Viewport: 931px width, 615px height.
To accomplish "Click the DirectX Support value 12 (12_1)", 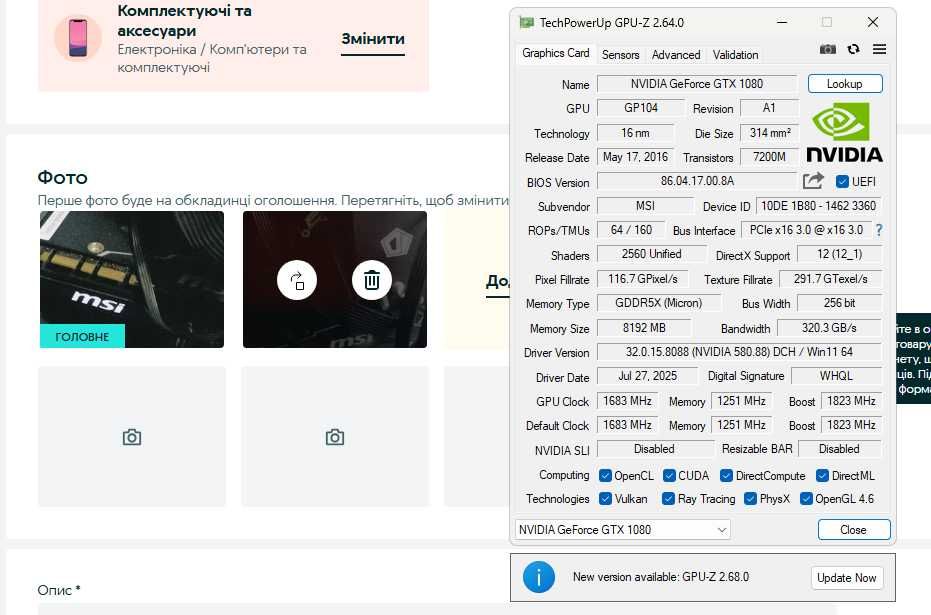I will pos(840,254).
